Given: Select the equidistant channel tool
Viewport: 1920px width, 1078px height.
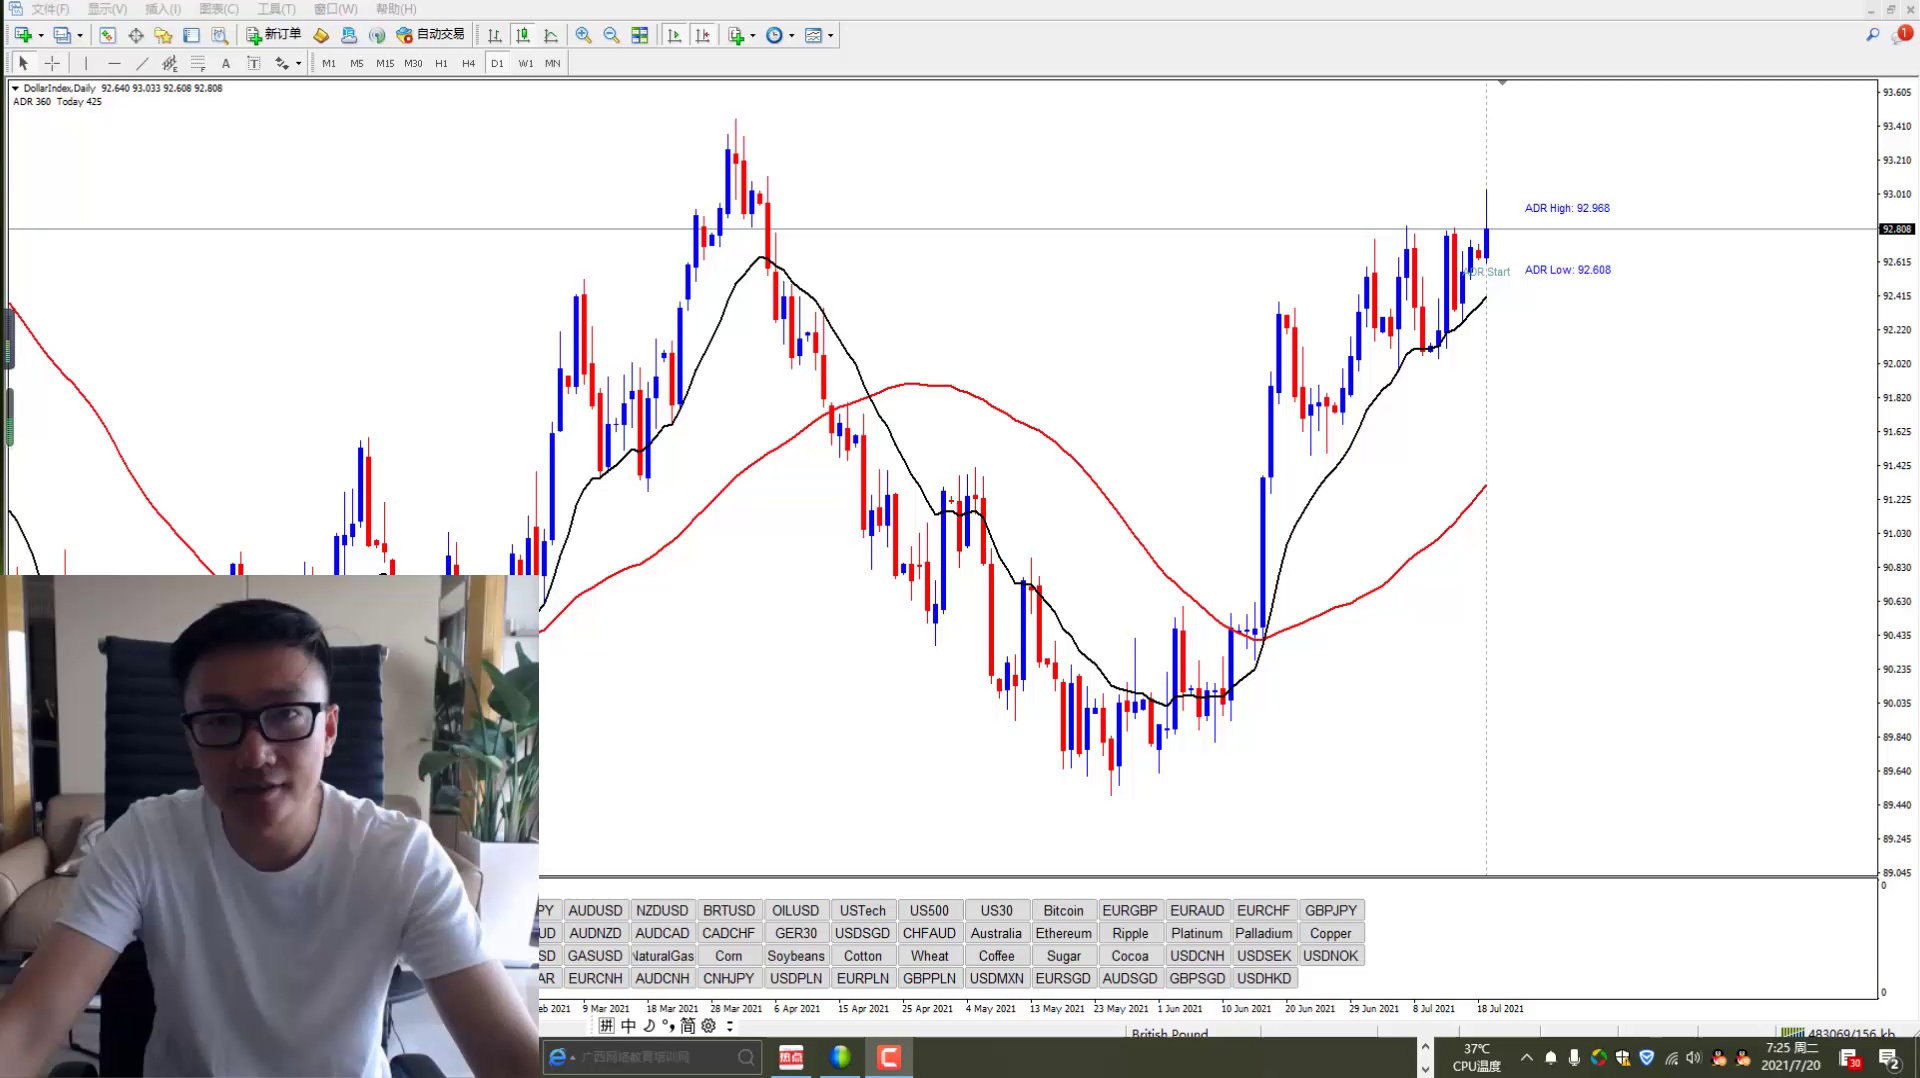Looking at the screenshot, I should click(170, 63).
